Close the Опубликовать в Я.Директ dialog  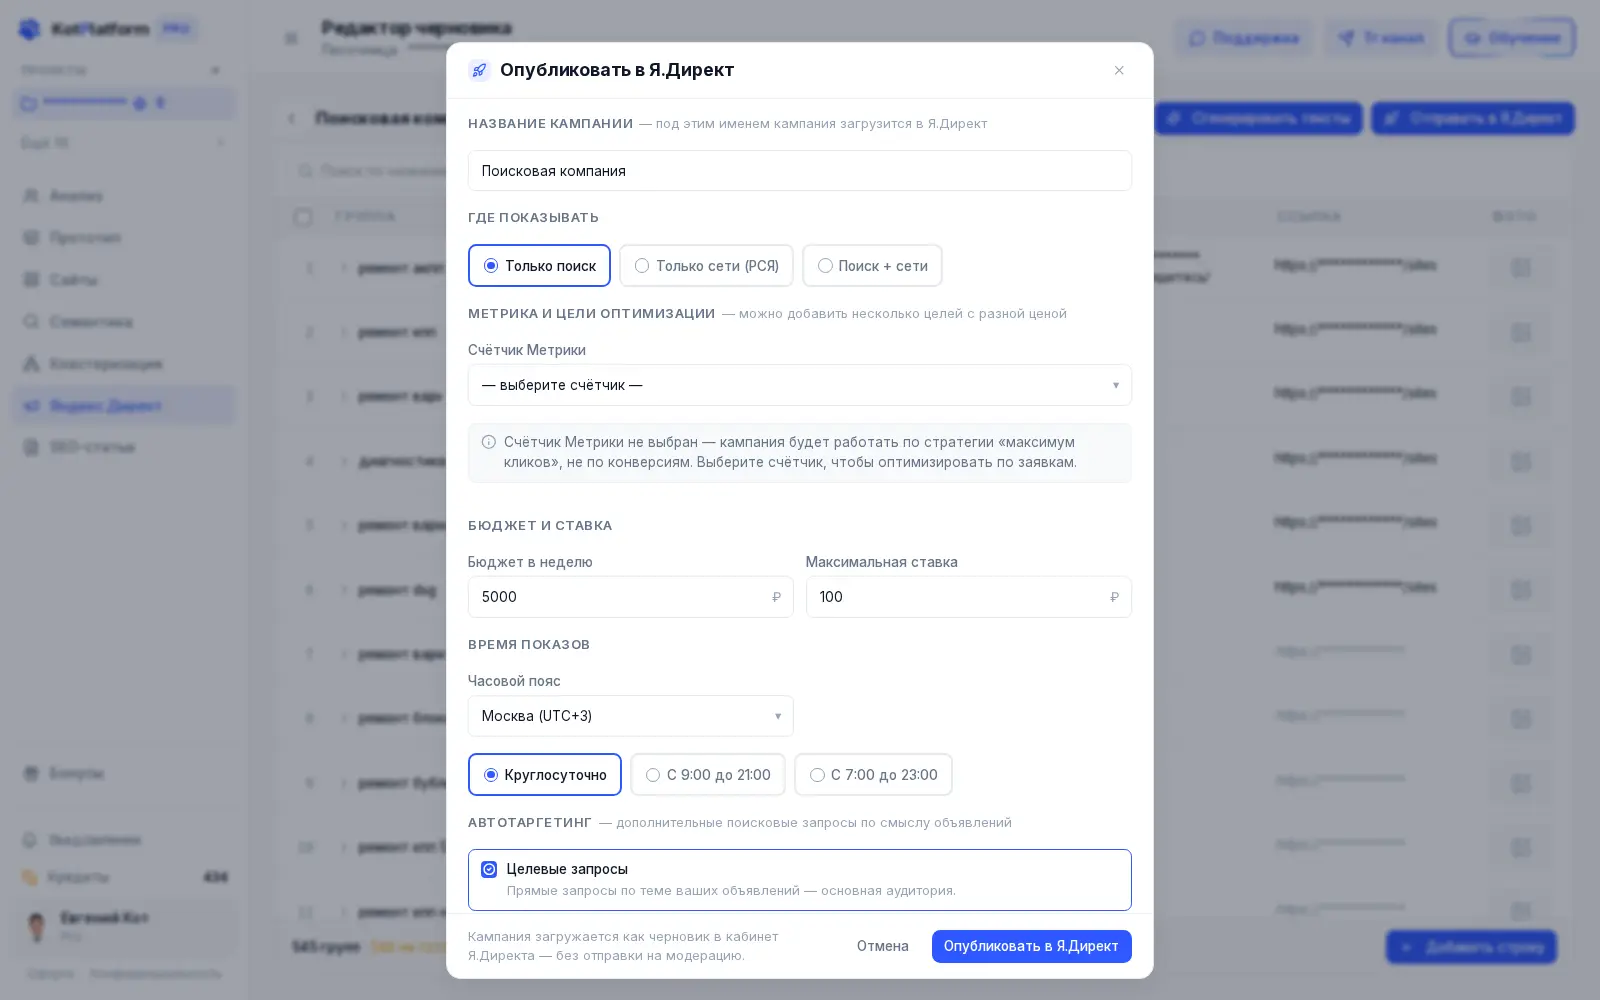[x=1119, y=70]
